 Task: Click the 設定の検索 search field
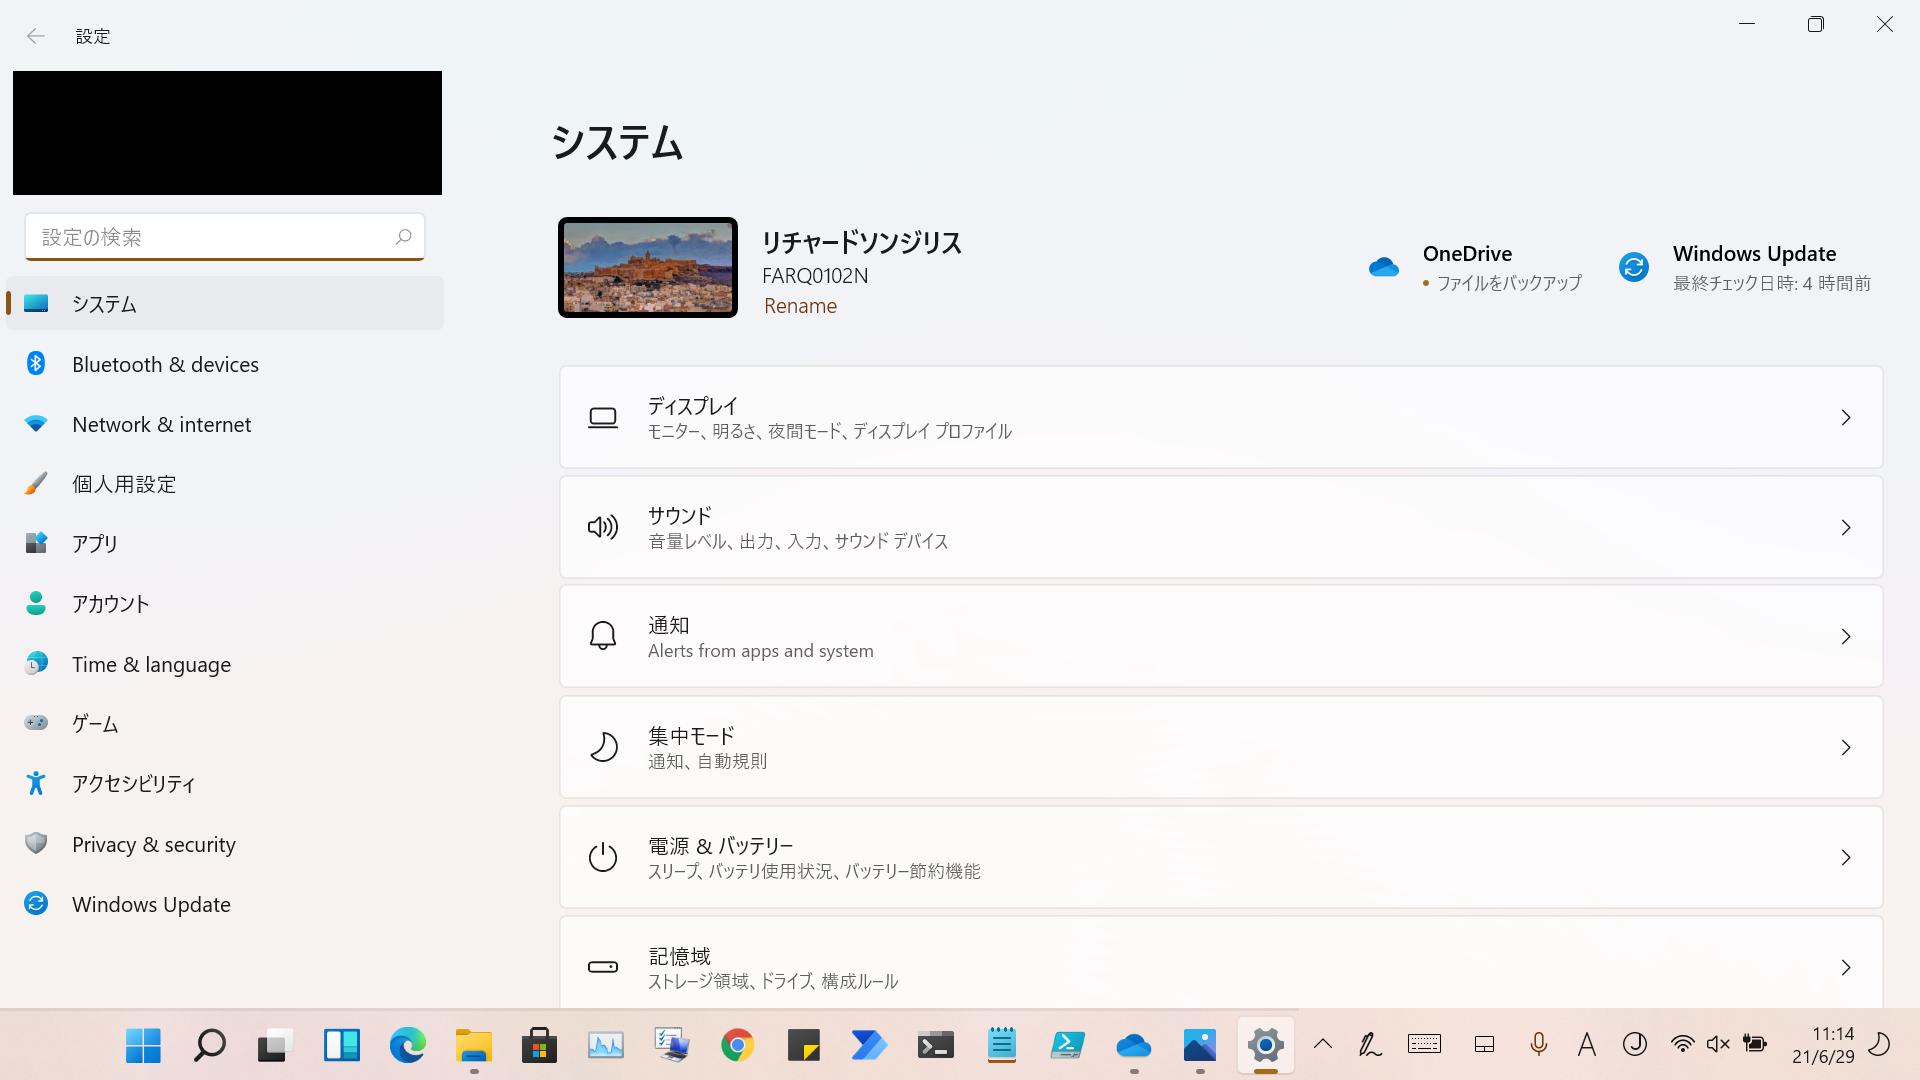click(x=215, y=237)
